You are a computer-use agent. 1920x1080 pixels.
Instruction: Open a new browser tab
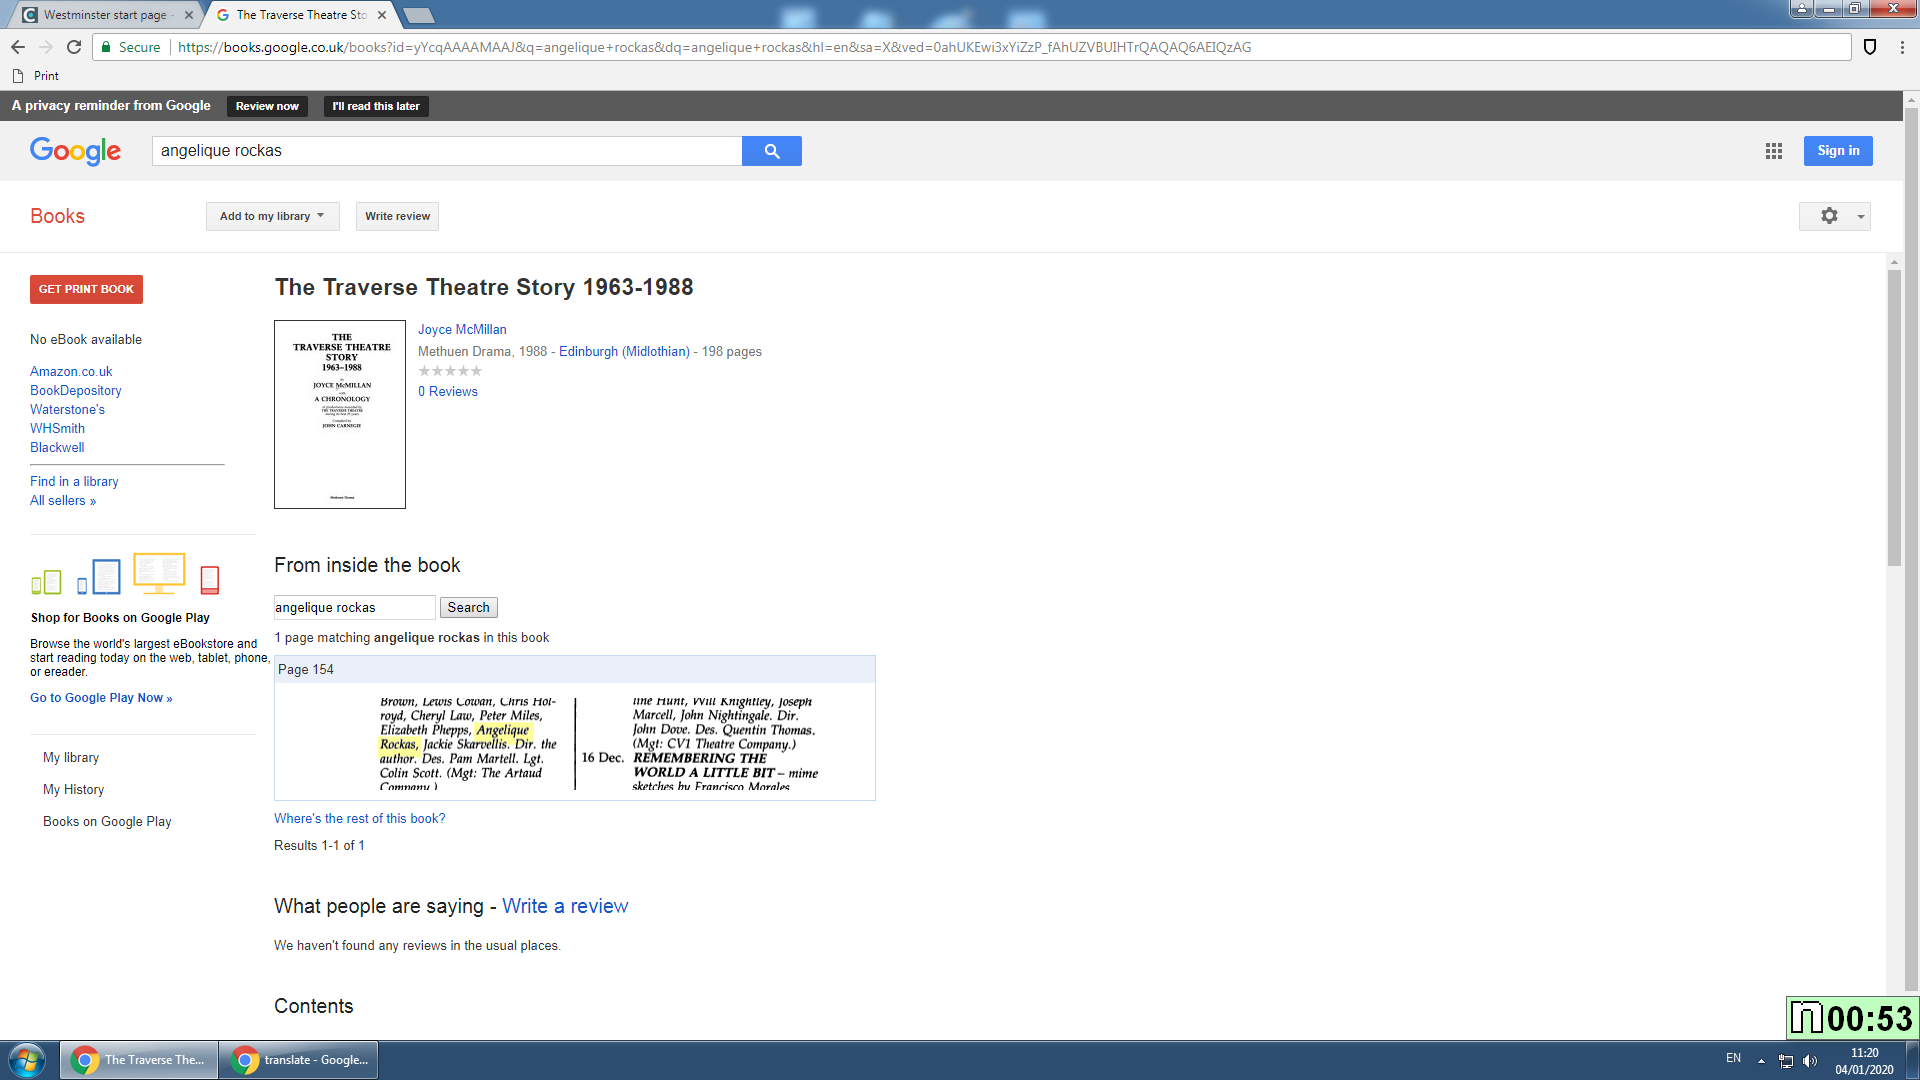(x=419, y=15)
